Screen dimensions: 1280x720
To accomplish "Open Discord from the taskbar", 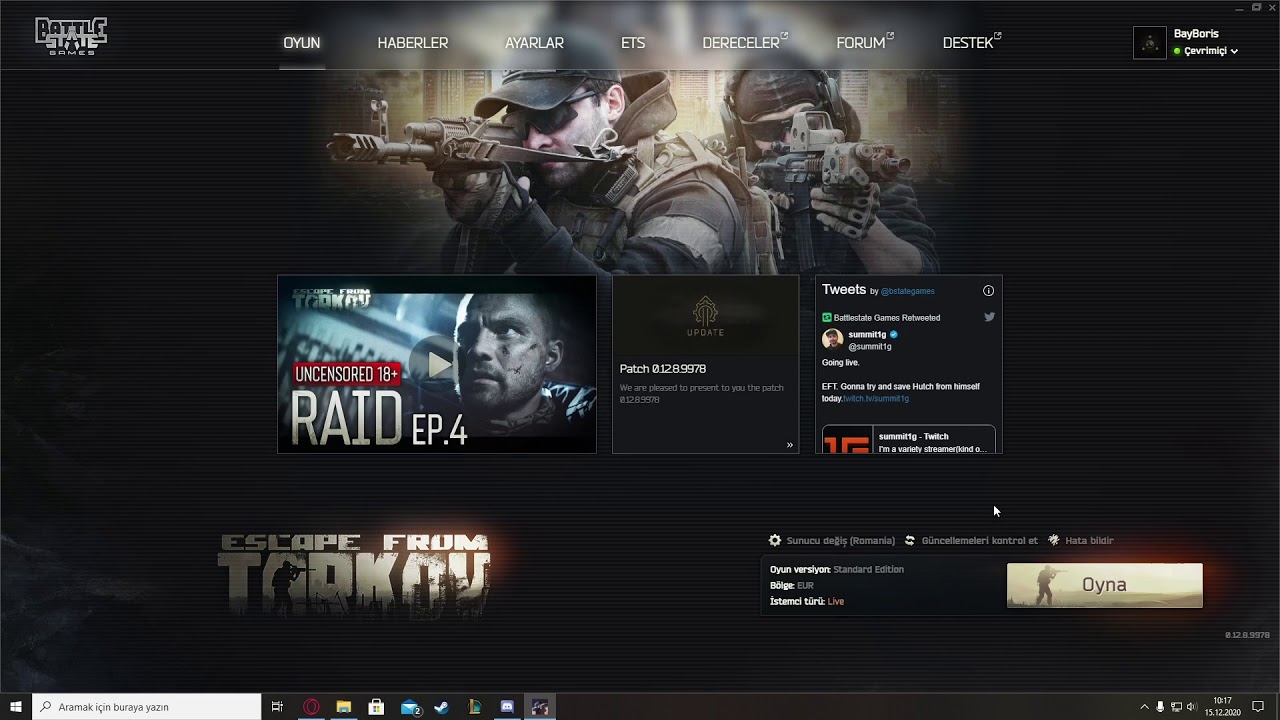I will click(x=507, y=707).
